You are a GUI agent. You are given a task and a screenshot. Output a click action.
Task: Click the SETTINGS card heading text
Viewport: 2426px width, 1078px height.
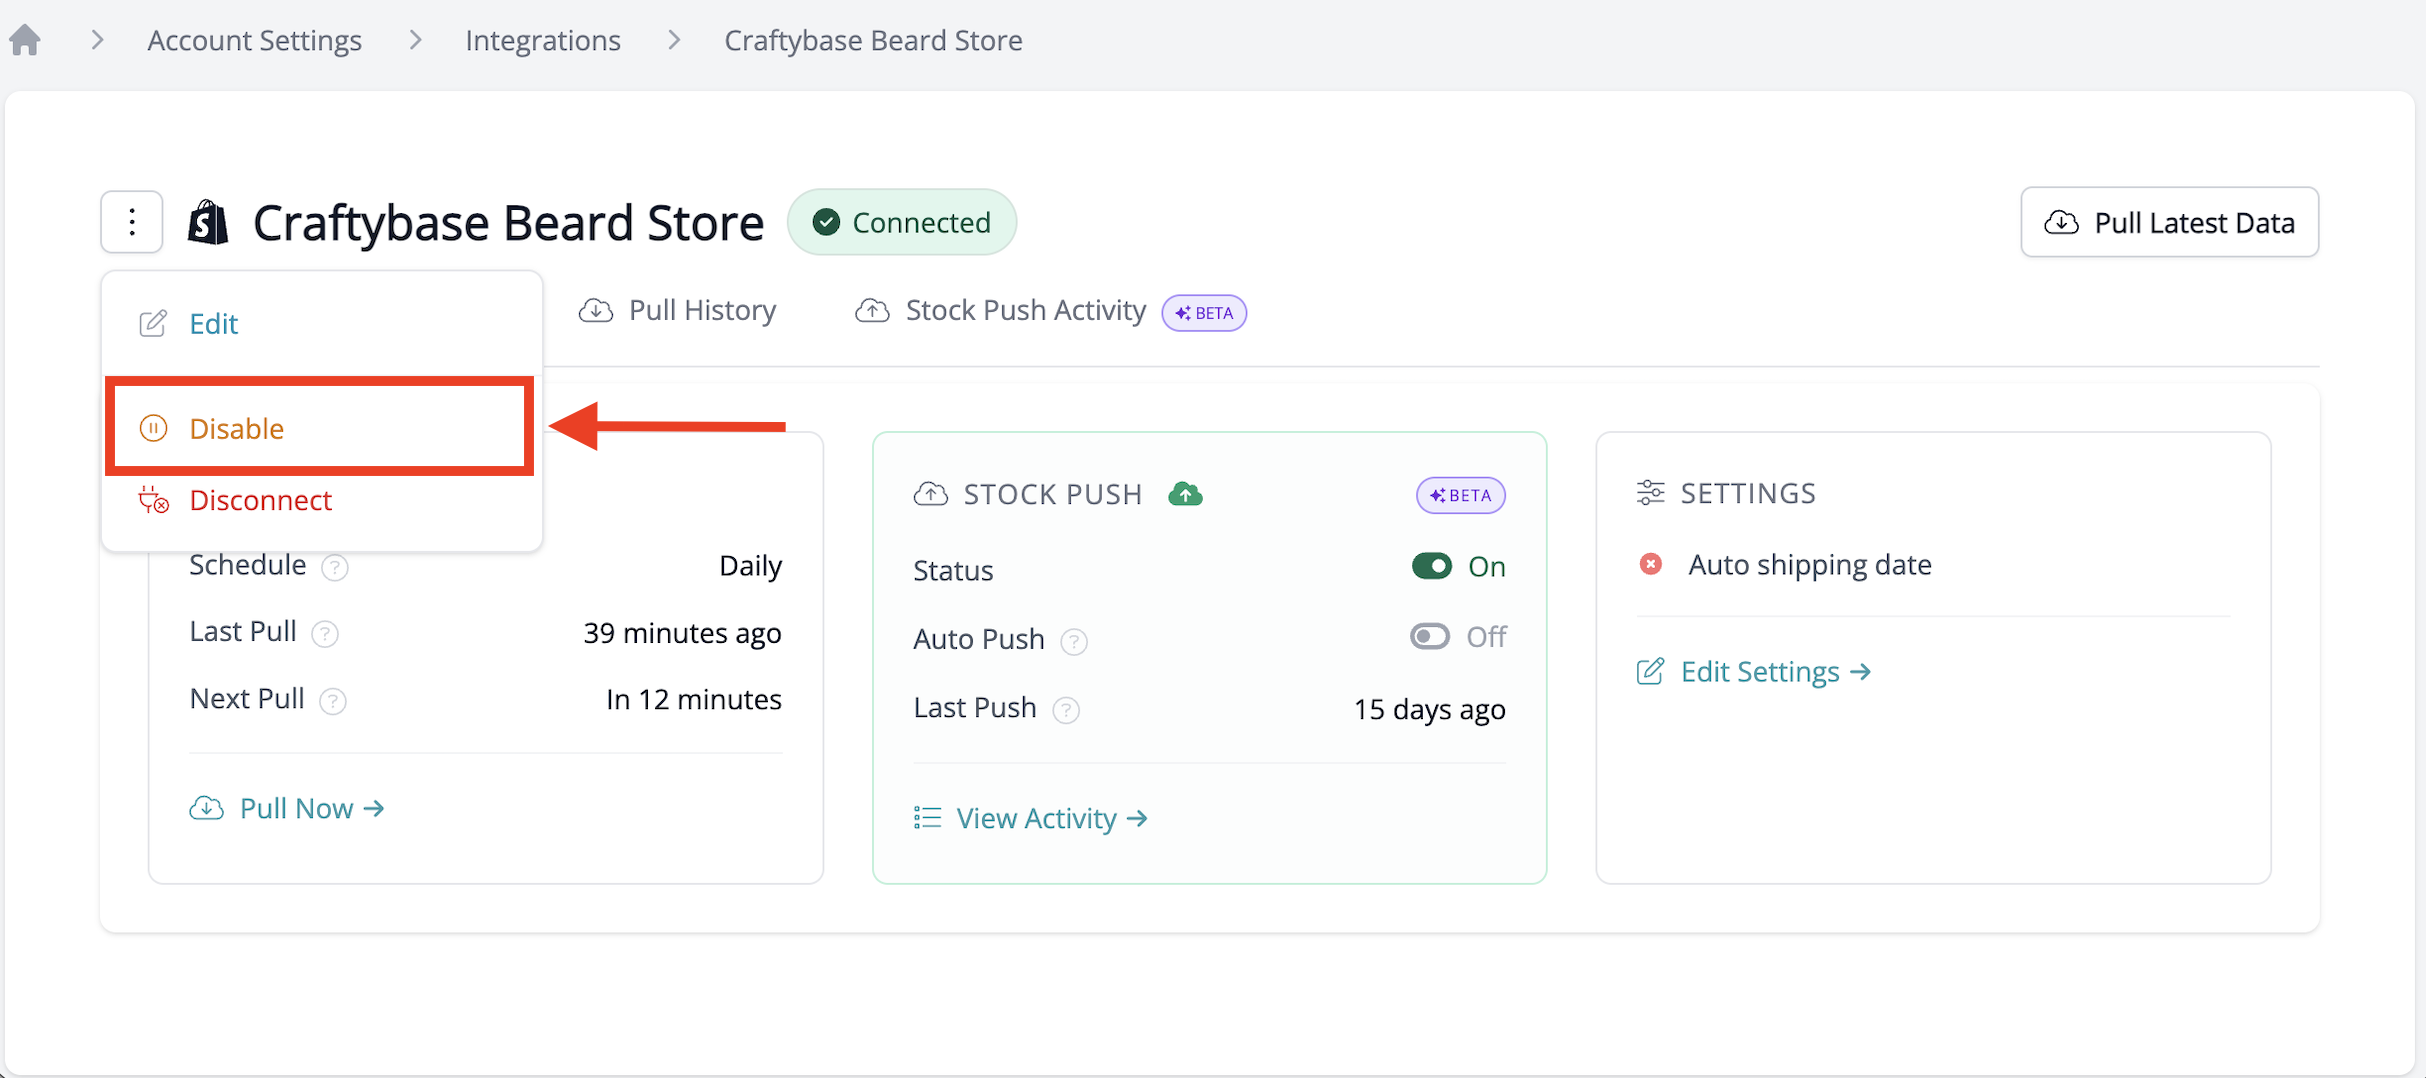(x=1748, y=493)
